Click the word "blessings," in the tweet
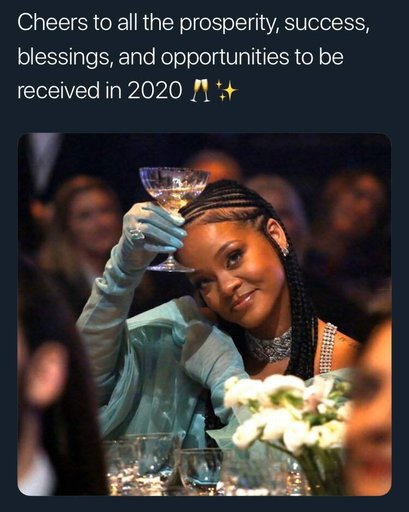Viewport: 409px width, 512px height. [65, 57]
